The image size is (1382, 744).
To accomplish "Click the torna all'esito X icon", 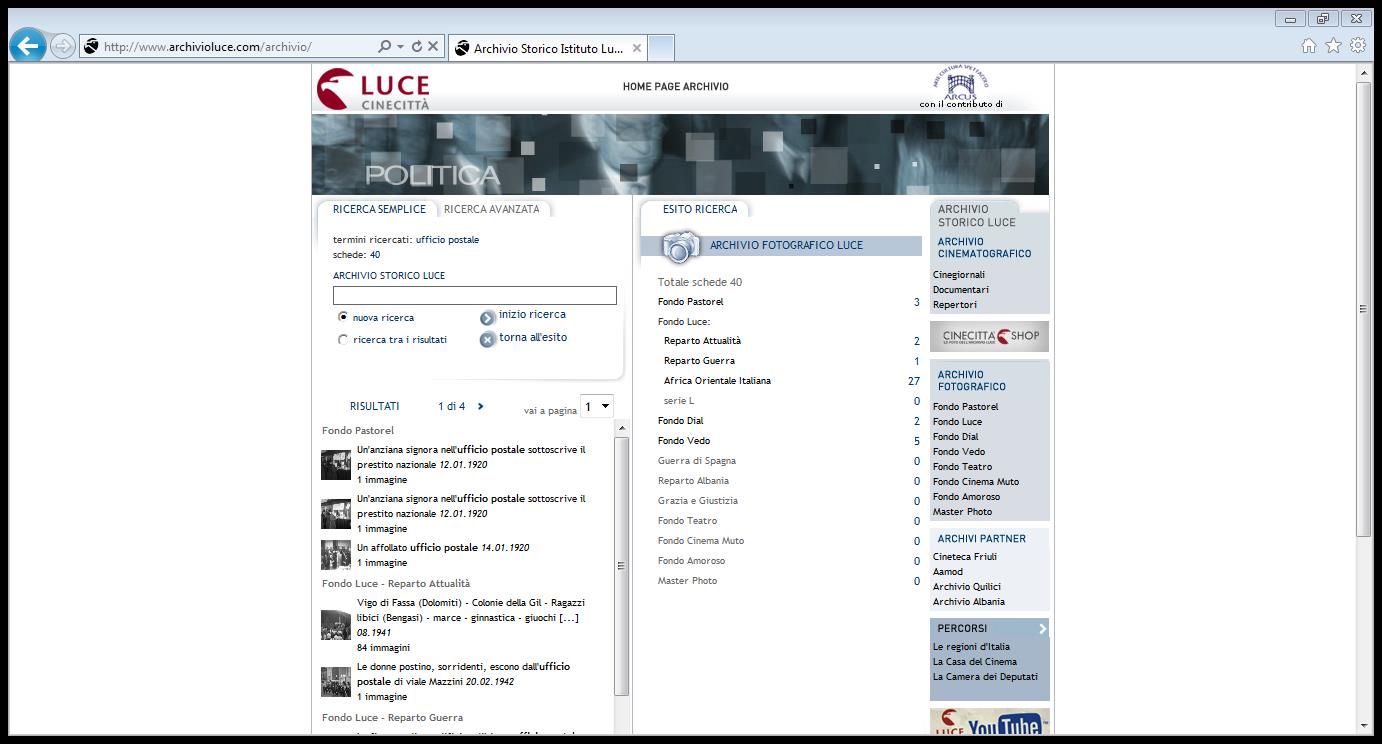I will click(x=487, y=340).
